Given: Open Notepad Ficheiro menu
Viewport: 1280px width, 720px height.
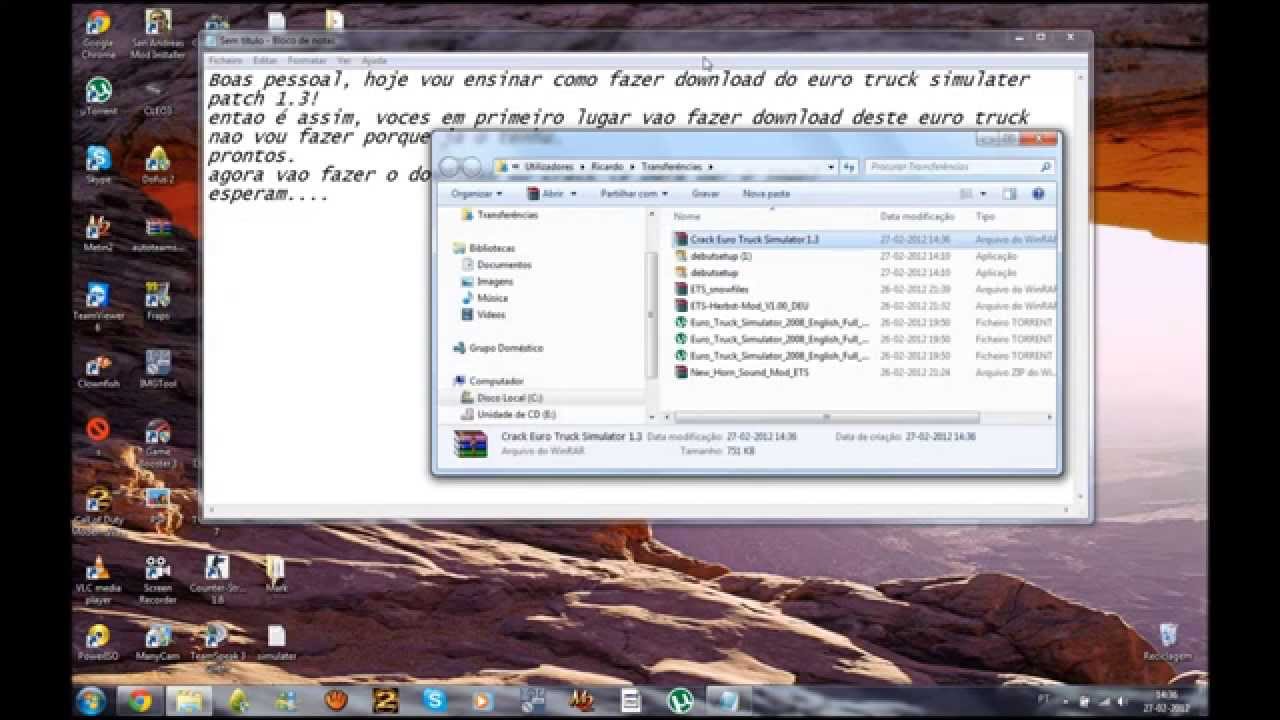Looking at the screenshot, I should click(x=225, y=60).
